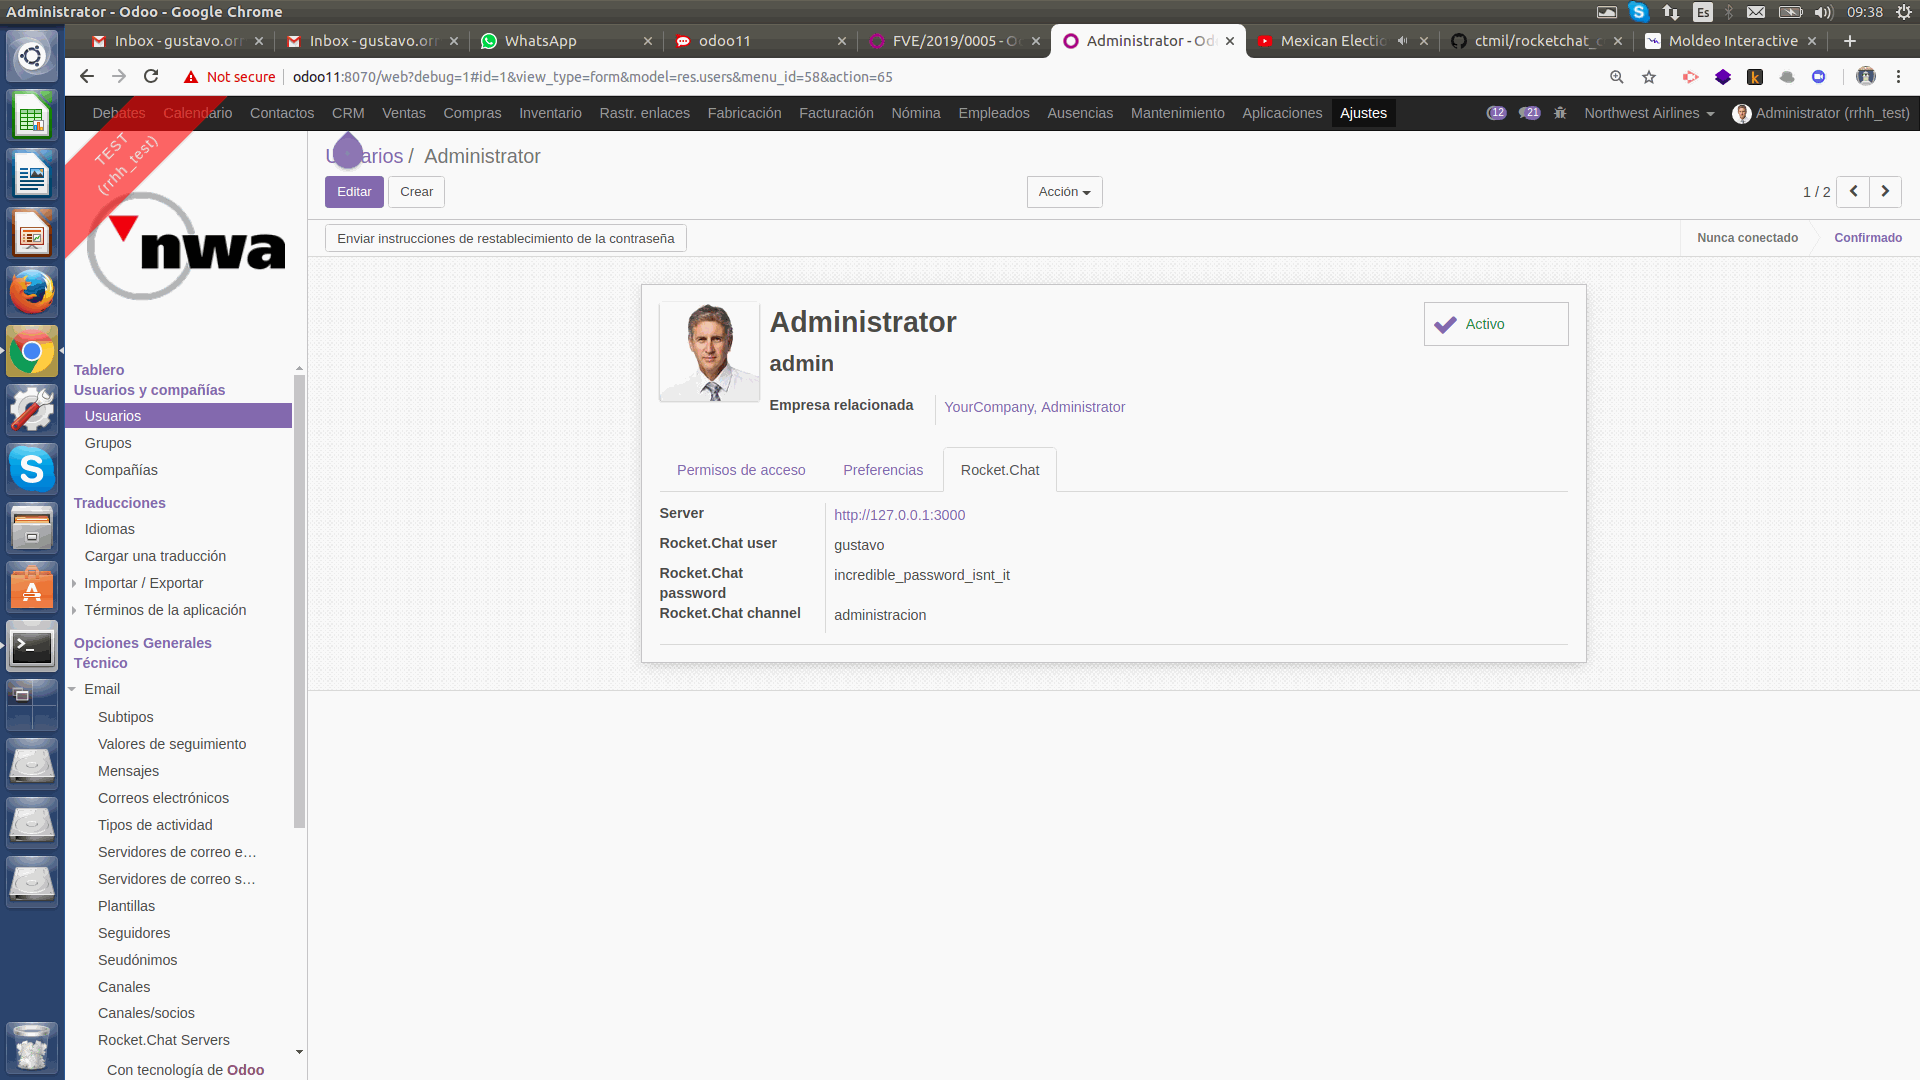Image resolution: width=1920 pixels, height=1080 pixels.
Task: Open the http://127.0.0.1:3000 server link
Action: coord(899,515)
